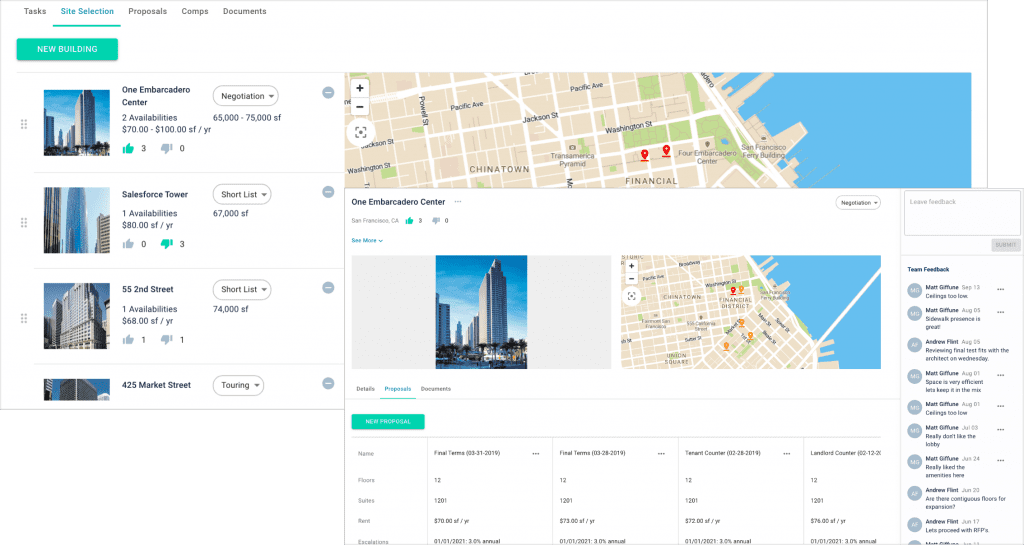Select Proposals tab in detail panel
Image resolution: width=1024 pixels, height=545 pixels.
click(398, 389)
